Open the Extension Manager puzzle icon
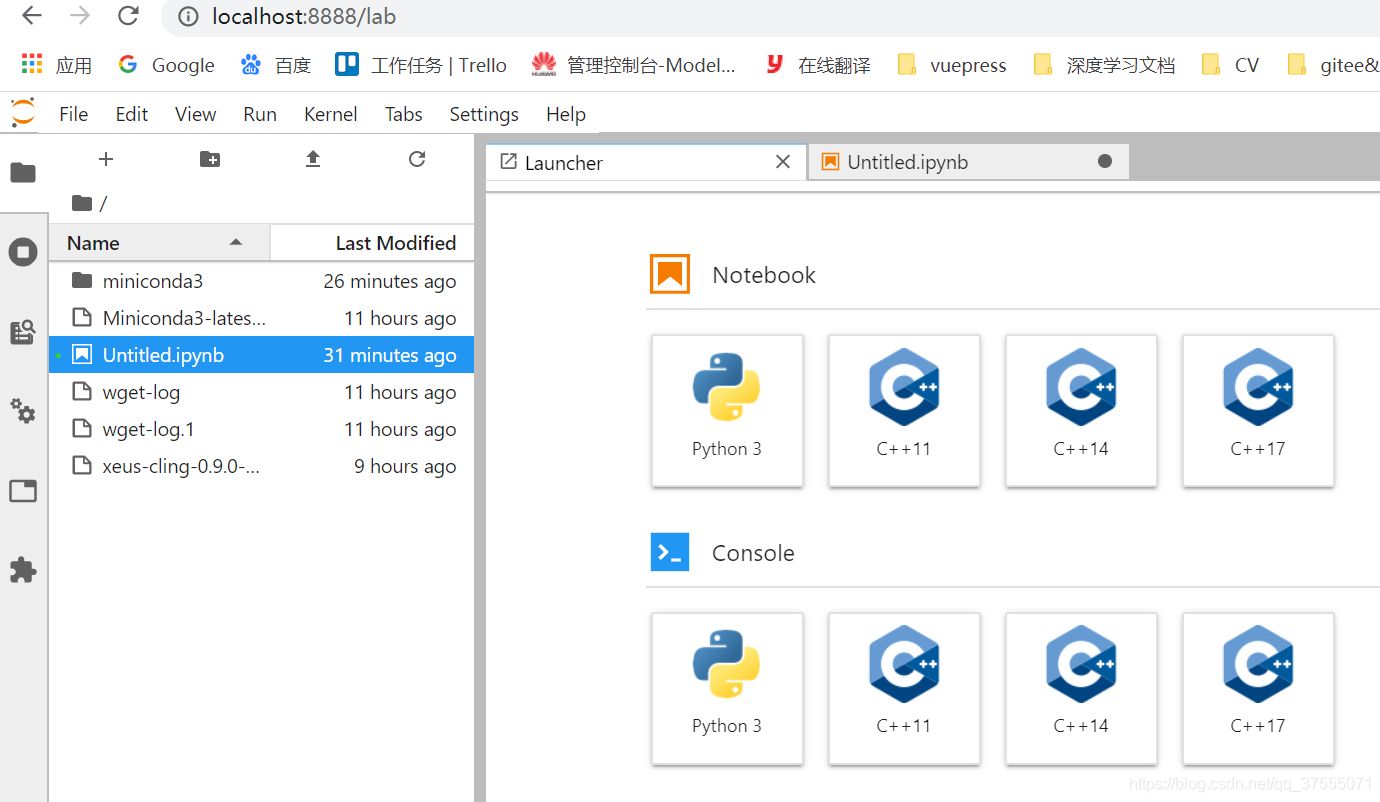The image size is (1380, 802). [23, 570]
